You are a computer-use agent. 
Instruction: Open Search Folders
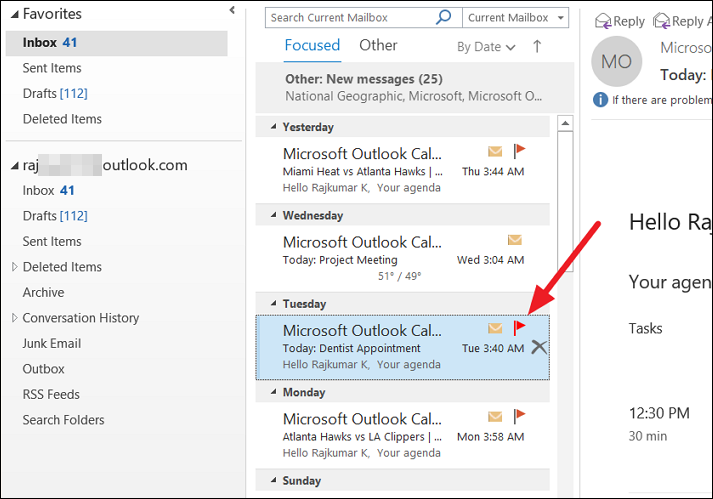pyautogui.click(x=64, y=420)
